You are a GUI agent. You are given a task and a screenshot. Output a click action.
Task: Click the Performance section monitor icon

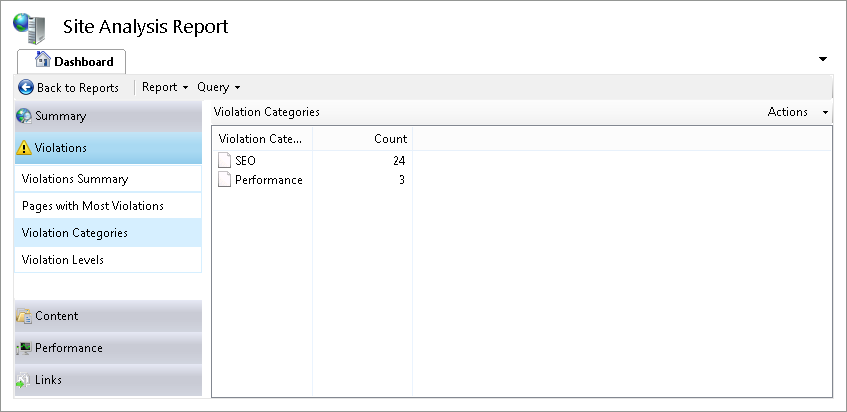tap(24, 348)
